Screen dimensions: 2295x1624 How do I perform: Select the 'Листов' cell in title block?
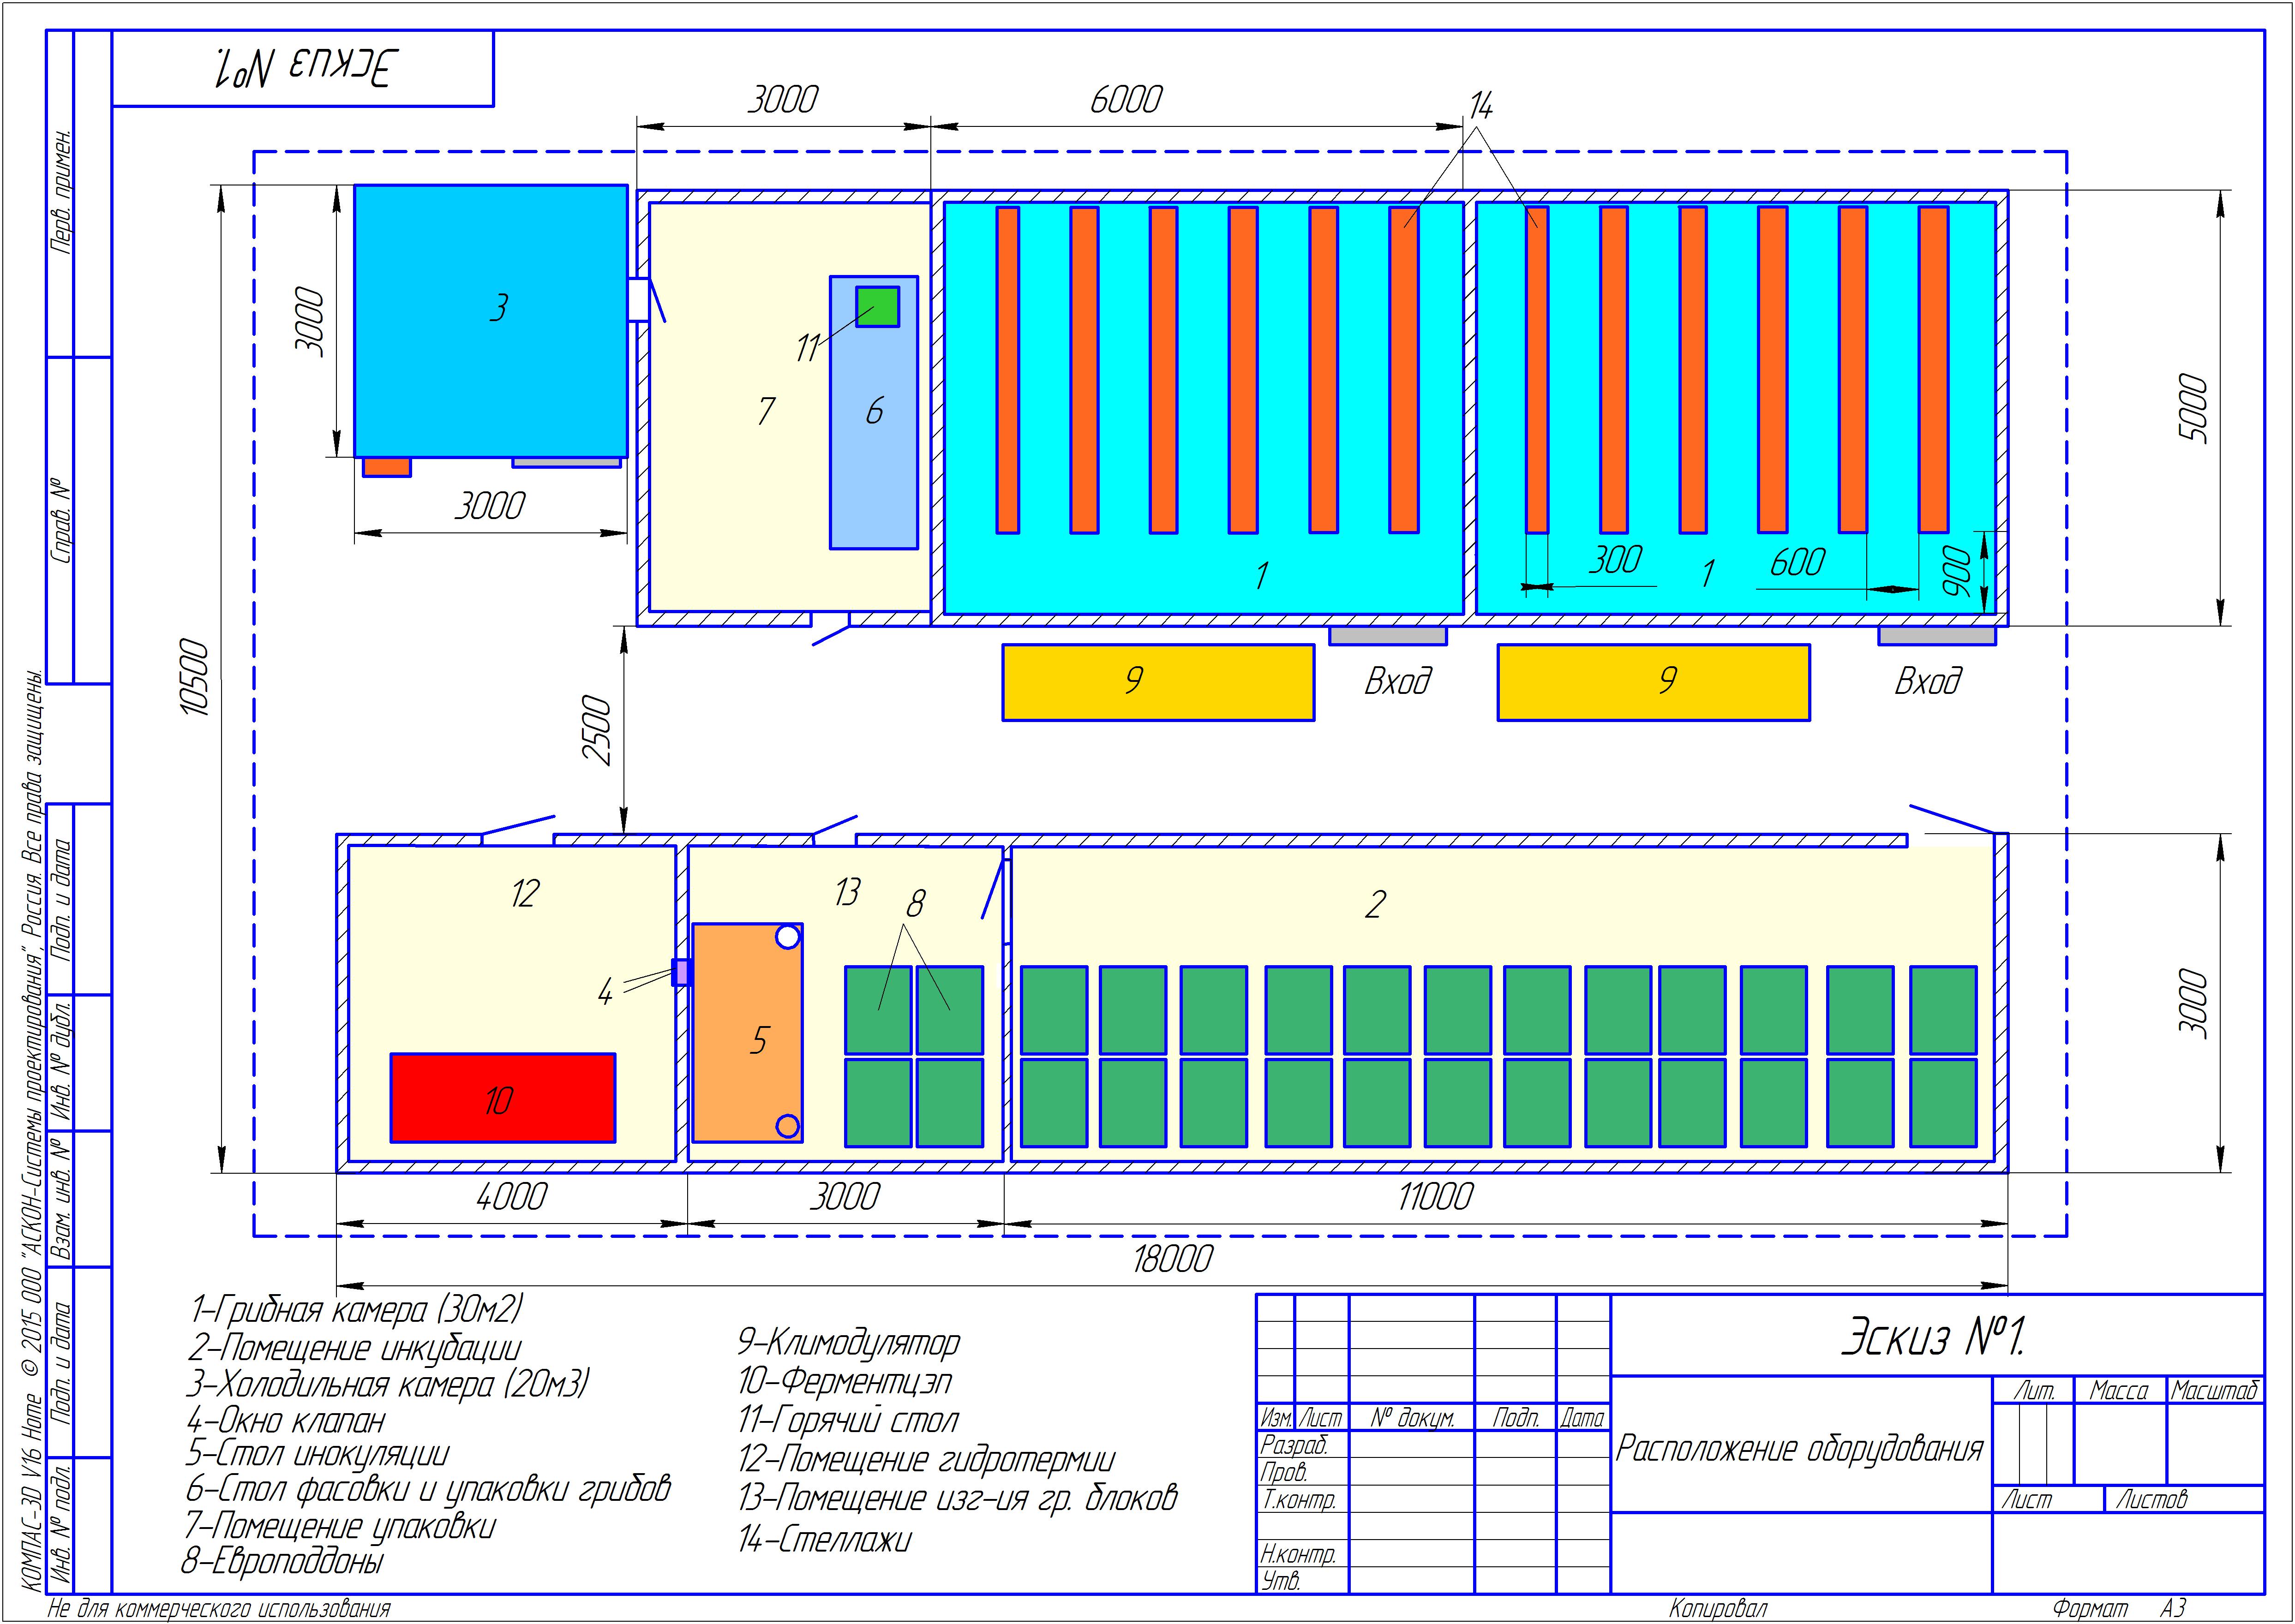tap(2151, 1499)
